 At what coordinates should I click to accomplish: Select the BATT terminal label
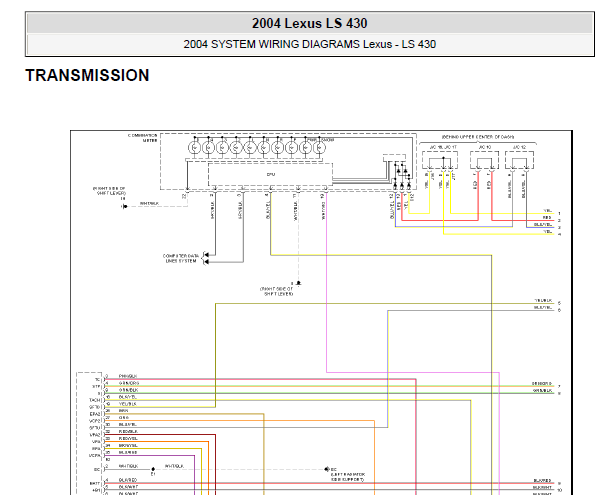[x=96, y=483]
